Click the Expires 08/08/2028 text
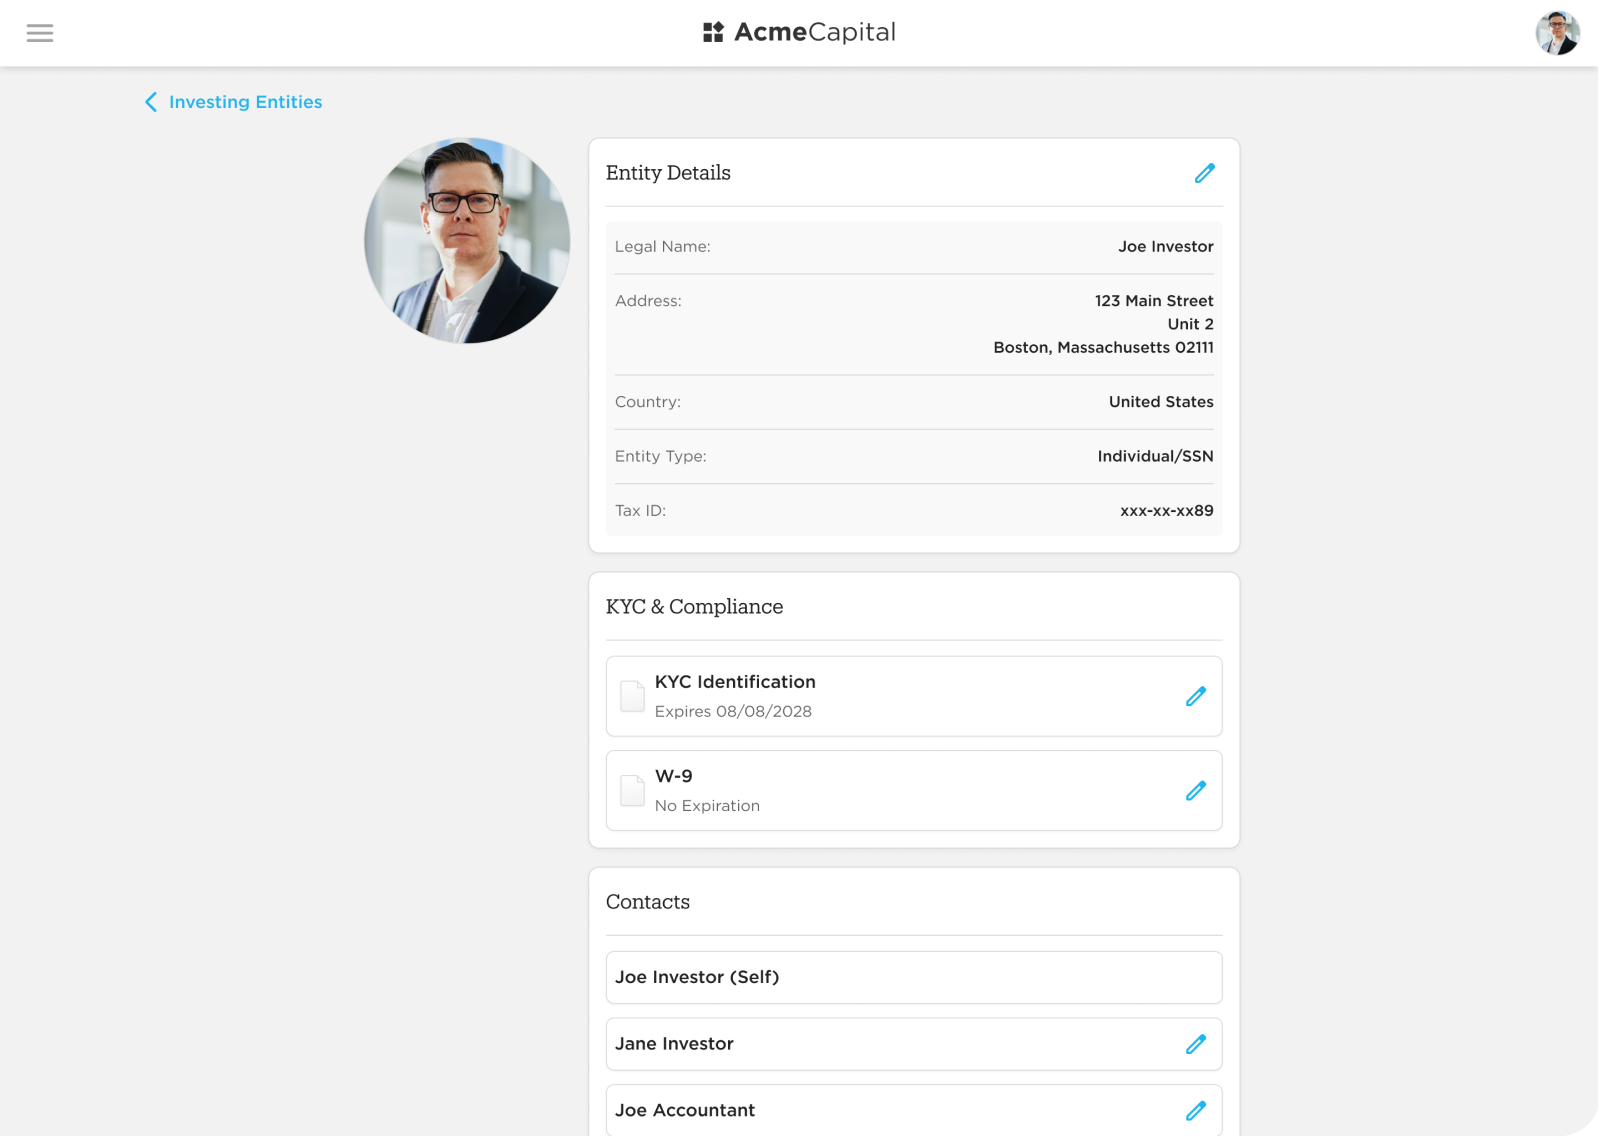The image size is (1600, 1136). click(x=733, y=711)
